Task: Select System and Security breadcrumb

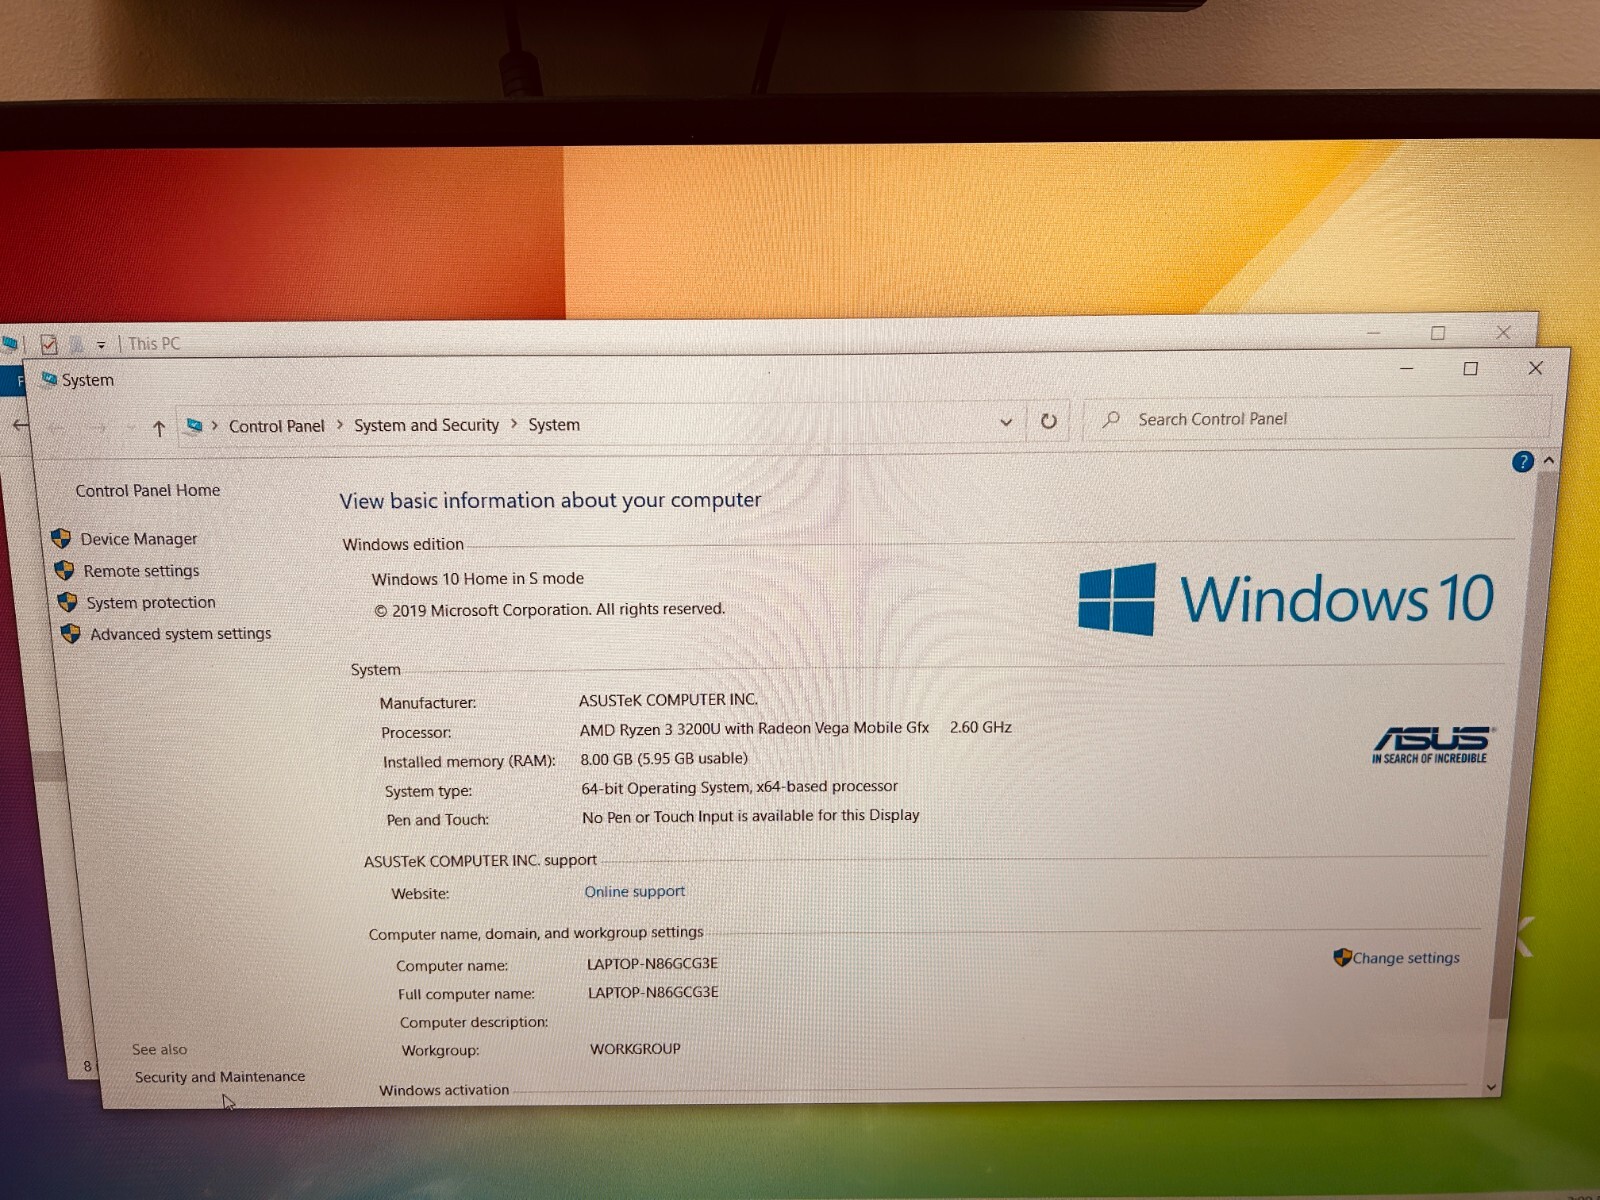Action: pos(426,425)
